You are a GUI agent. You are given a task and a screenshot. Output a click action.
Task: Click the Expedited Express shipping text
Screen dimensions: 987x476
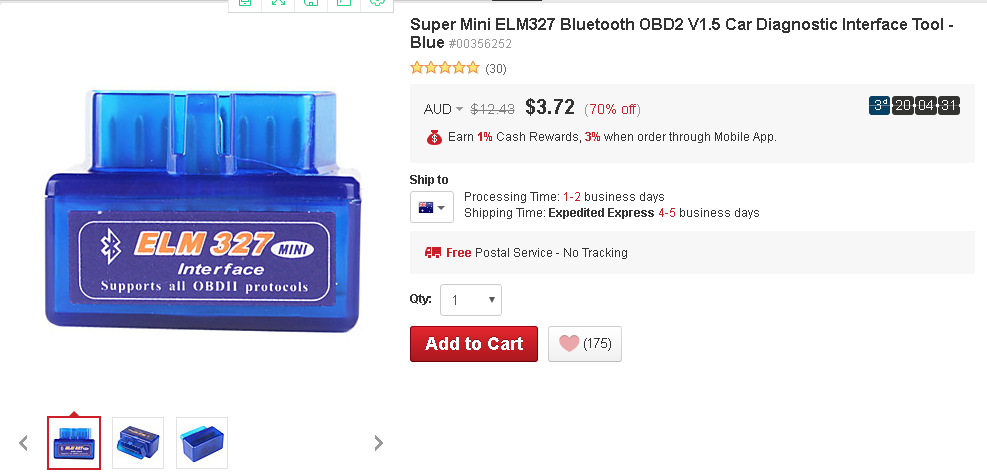(x=601, y=213)
